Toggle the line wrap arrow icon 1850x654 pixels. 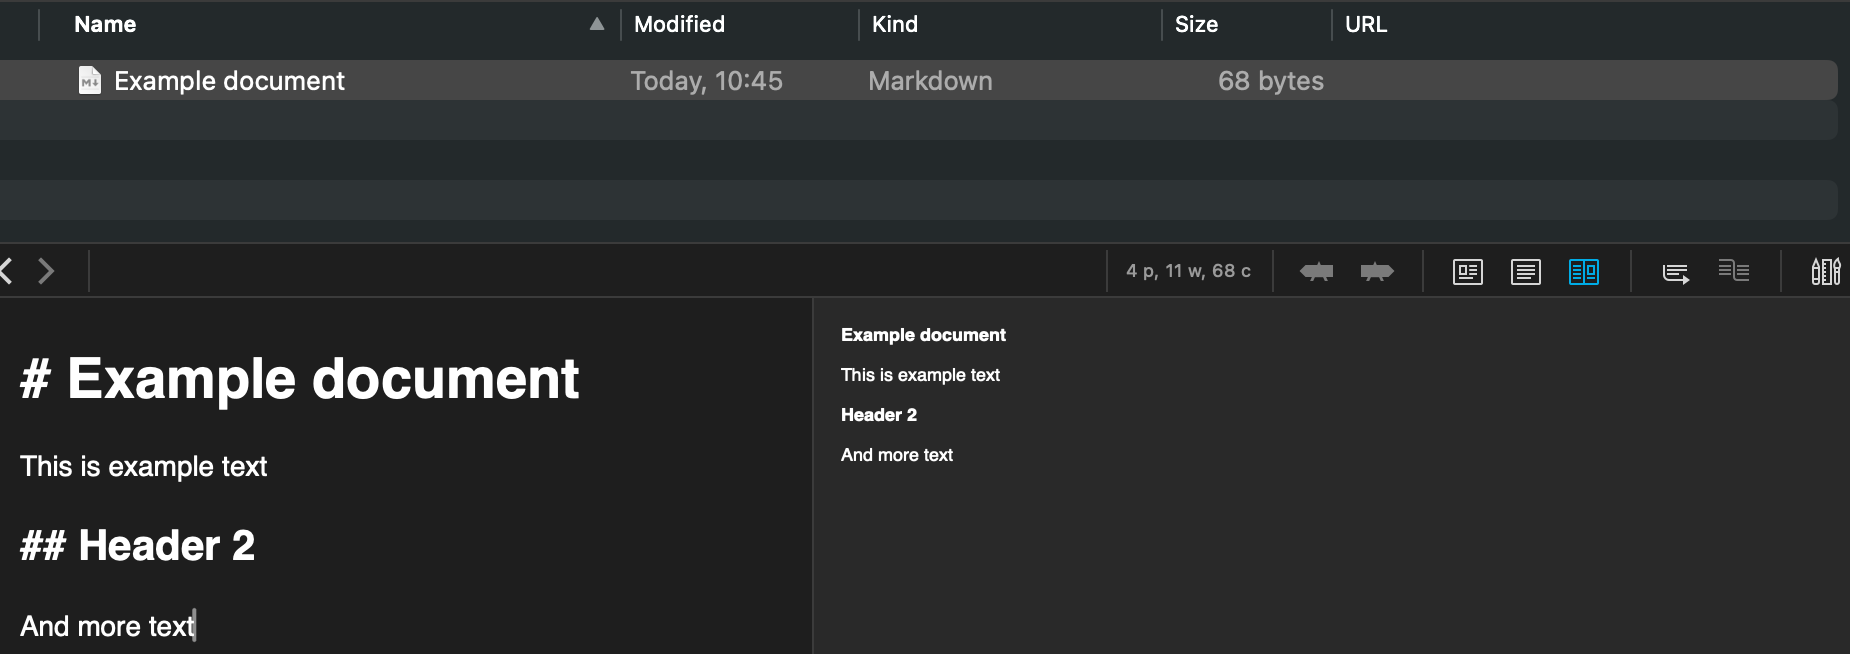pos(1675,272)
